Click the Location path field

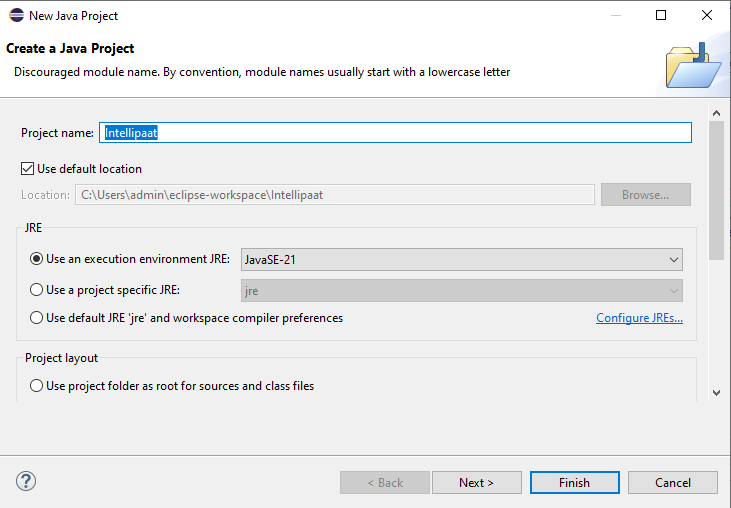pyautogui.click(x=335, y=194)
